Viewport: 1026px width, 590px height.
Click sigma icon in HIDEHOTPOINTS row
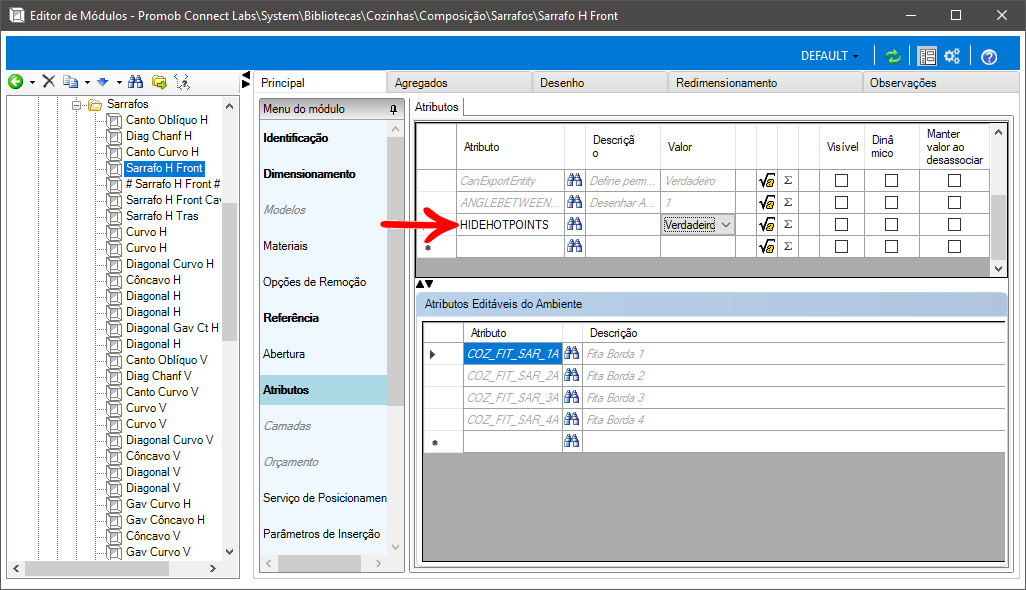(788, 224)
